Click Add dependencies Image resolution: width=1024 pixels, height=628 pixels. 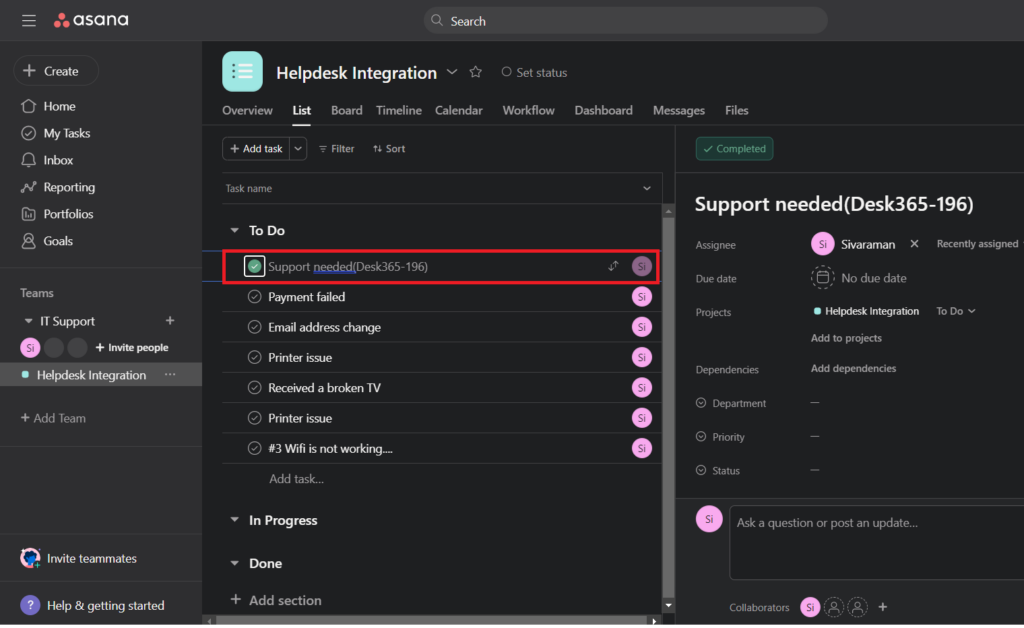853,369
